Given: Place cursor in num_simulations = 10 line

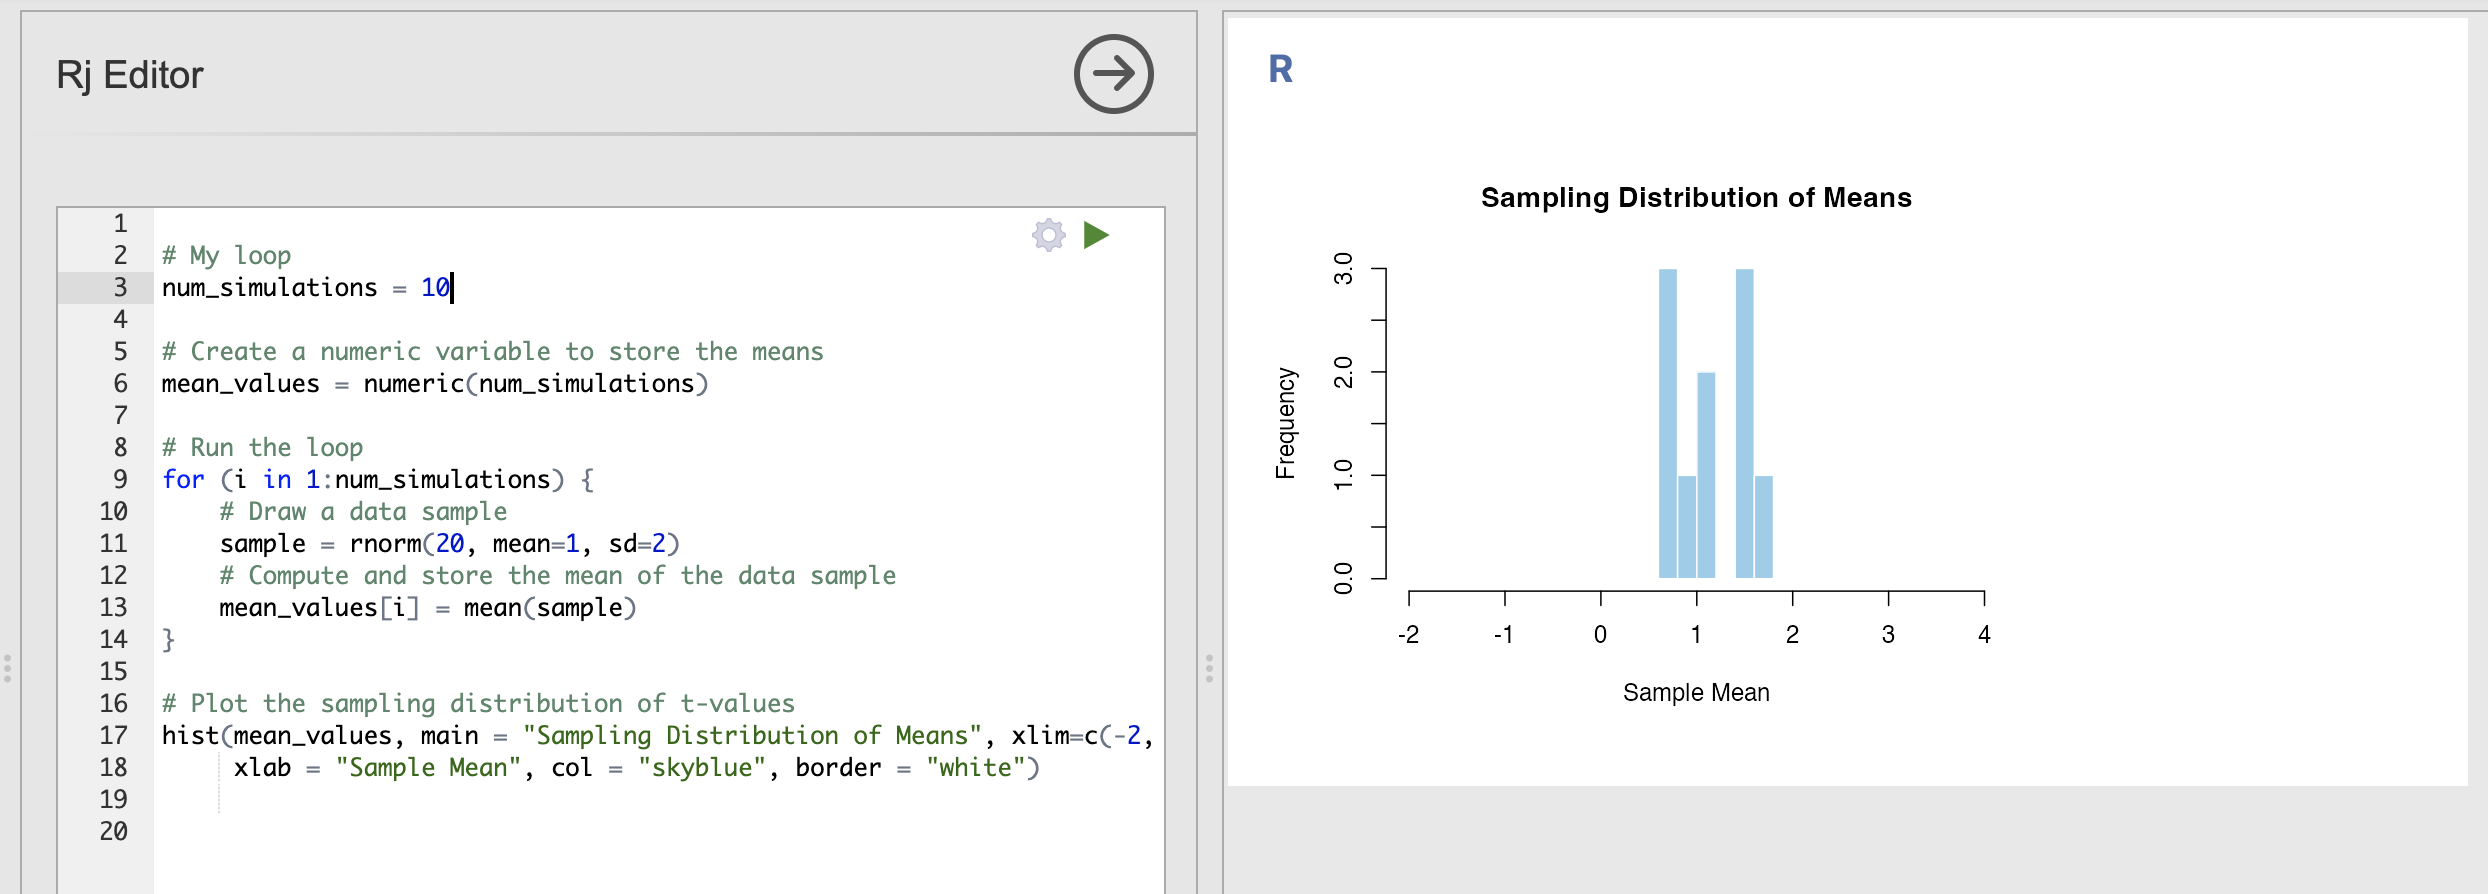Looking at the screenshot, I should coord(306,288).
